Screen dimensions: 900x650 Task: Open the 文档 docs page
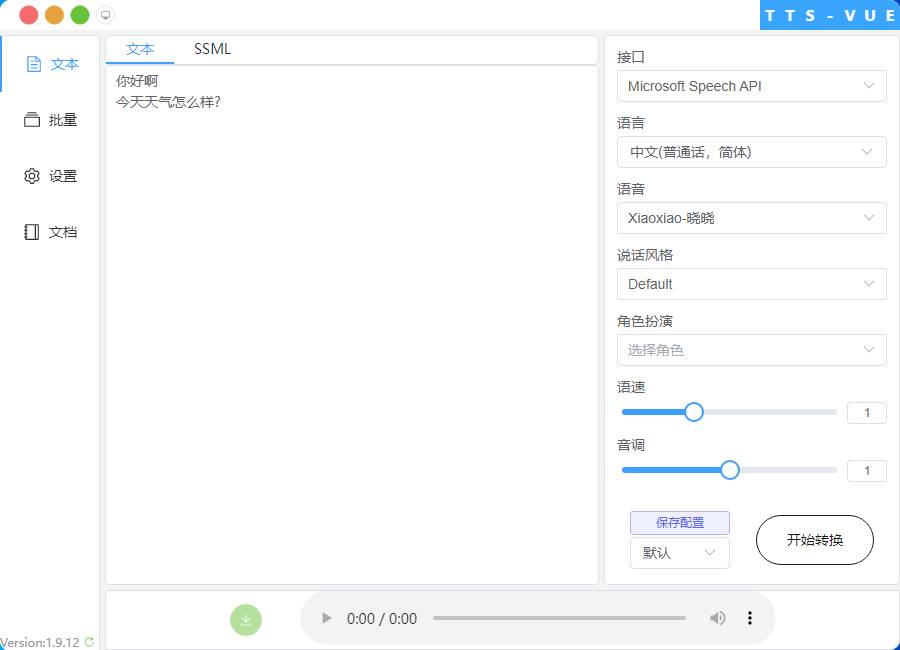point(51,232)
